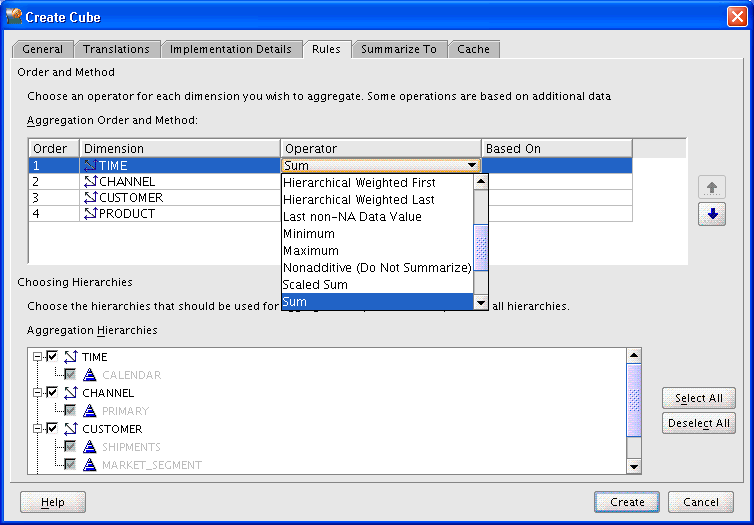This screenshot has height=525, width=754.
Task: Click the MARKET_SEGMENT hierarchy pyramid icon
Action: pos(89,465)
